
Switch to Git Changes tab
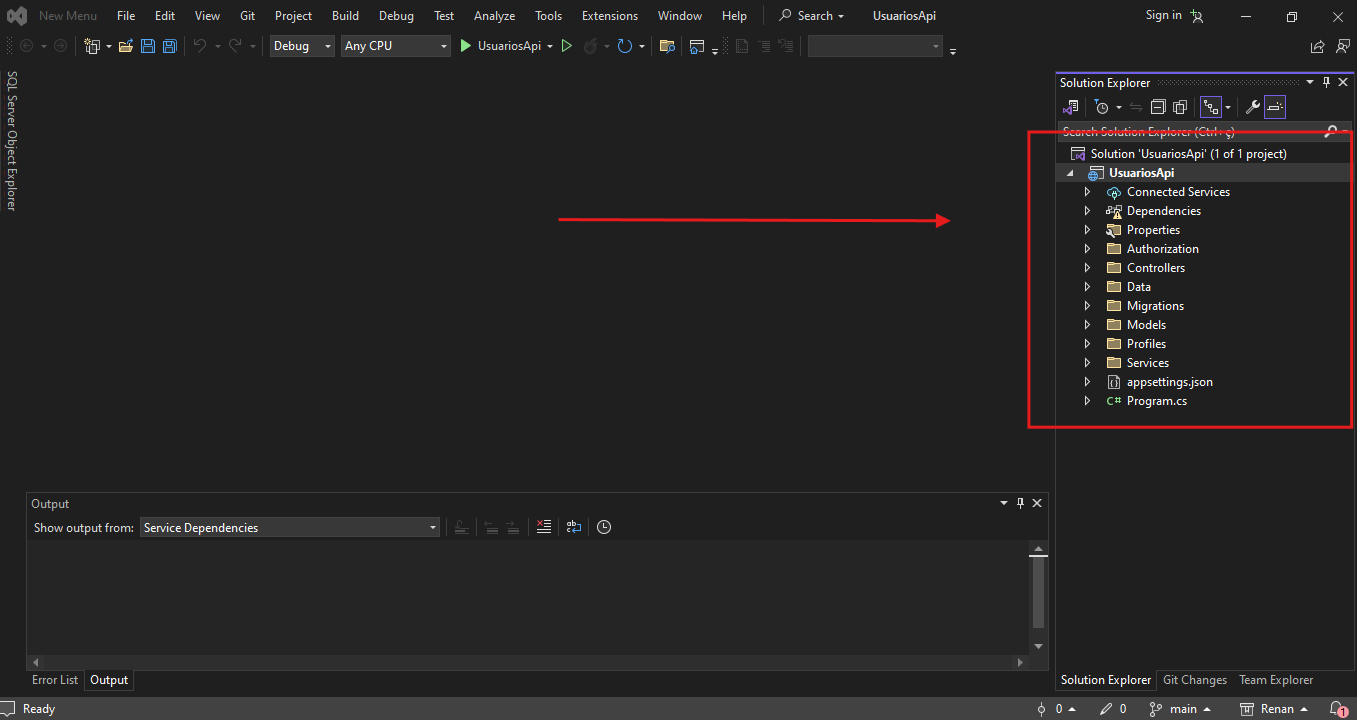tap(1195, 680)
